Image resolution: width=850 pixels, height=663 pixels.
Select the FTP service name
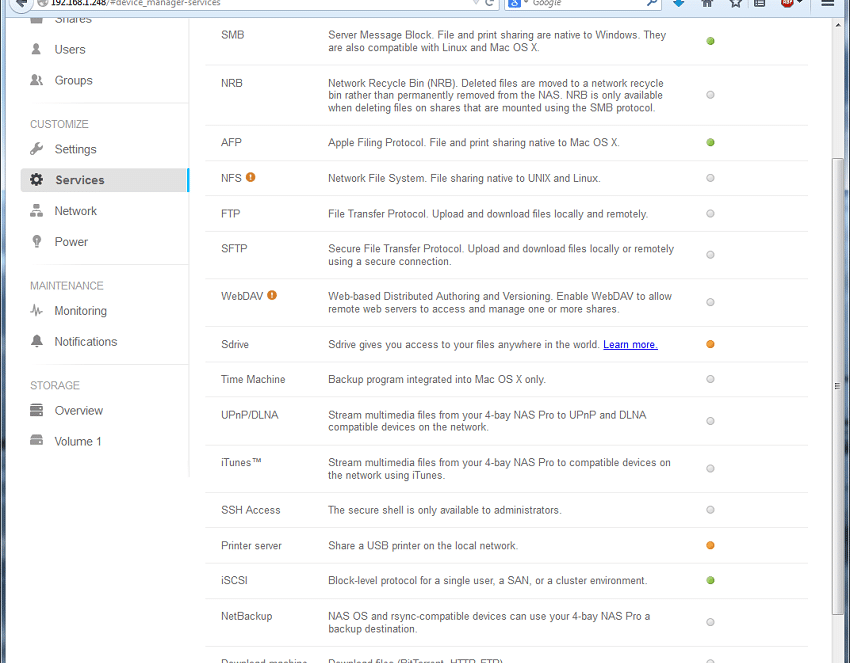click(x=230, y=214)
